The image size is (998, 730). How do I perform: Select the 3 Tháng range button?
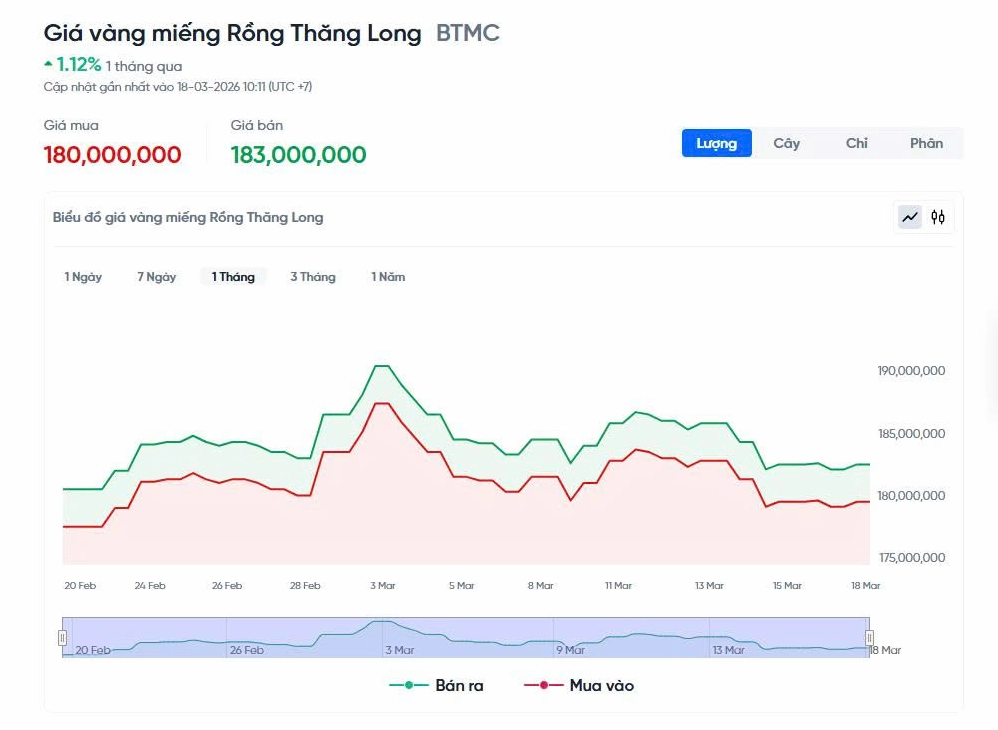coord(312,276)
